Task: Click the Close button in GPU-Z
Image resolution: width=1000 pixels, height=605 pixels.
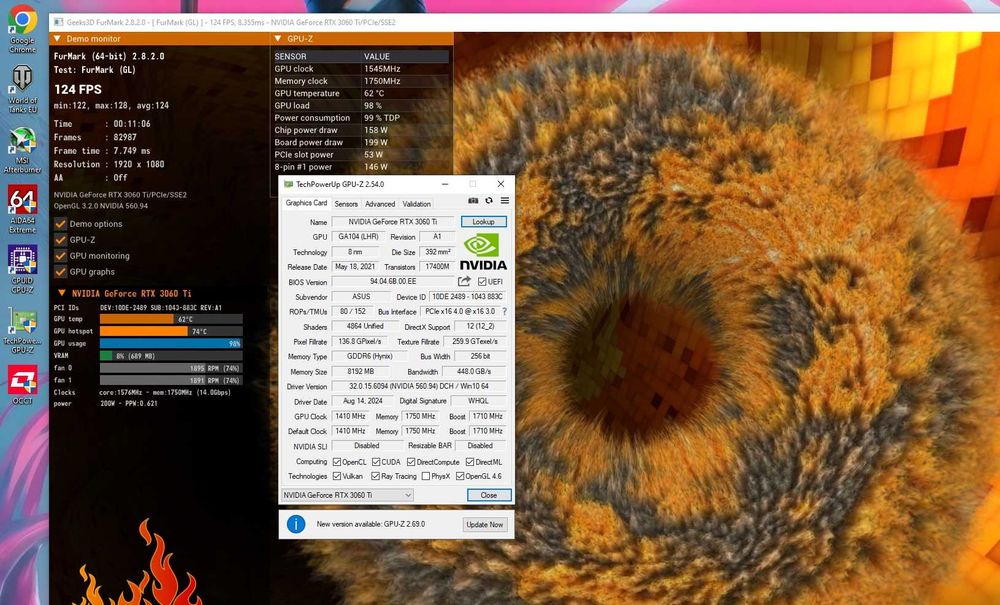Action: [489, 495]
